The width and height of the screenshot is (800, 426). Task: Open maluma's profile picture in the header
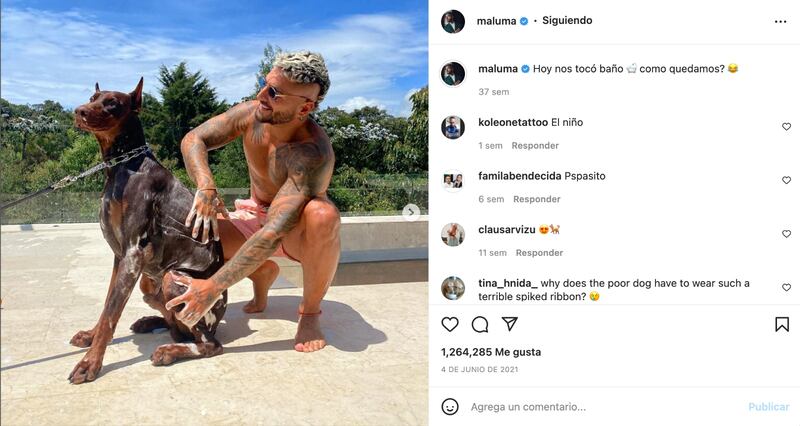[453, 21]
